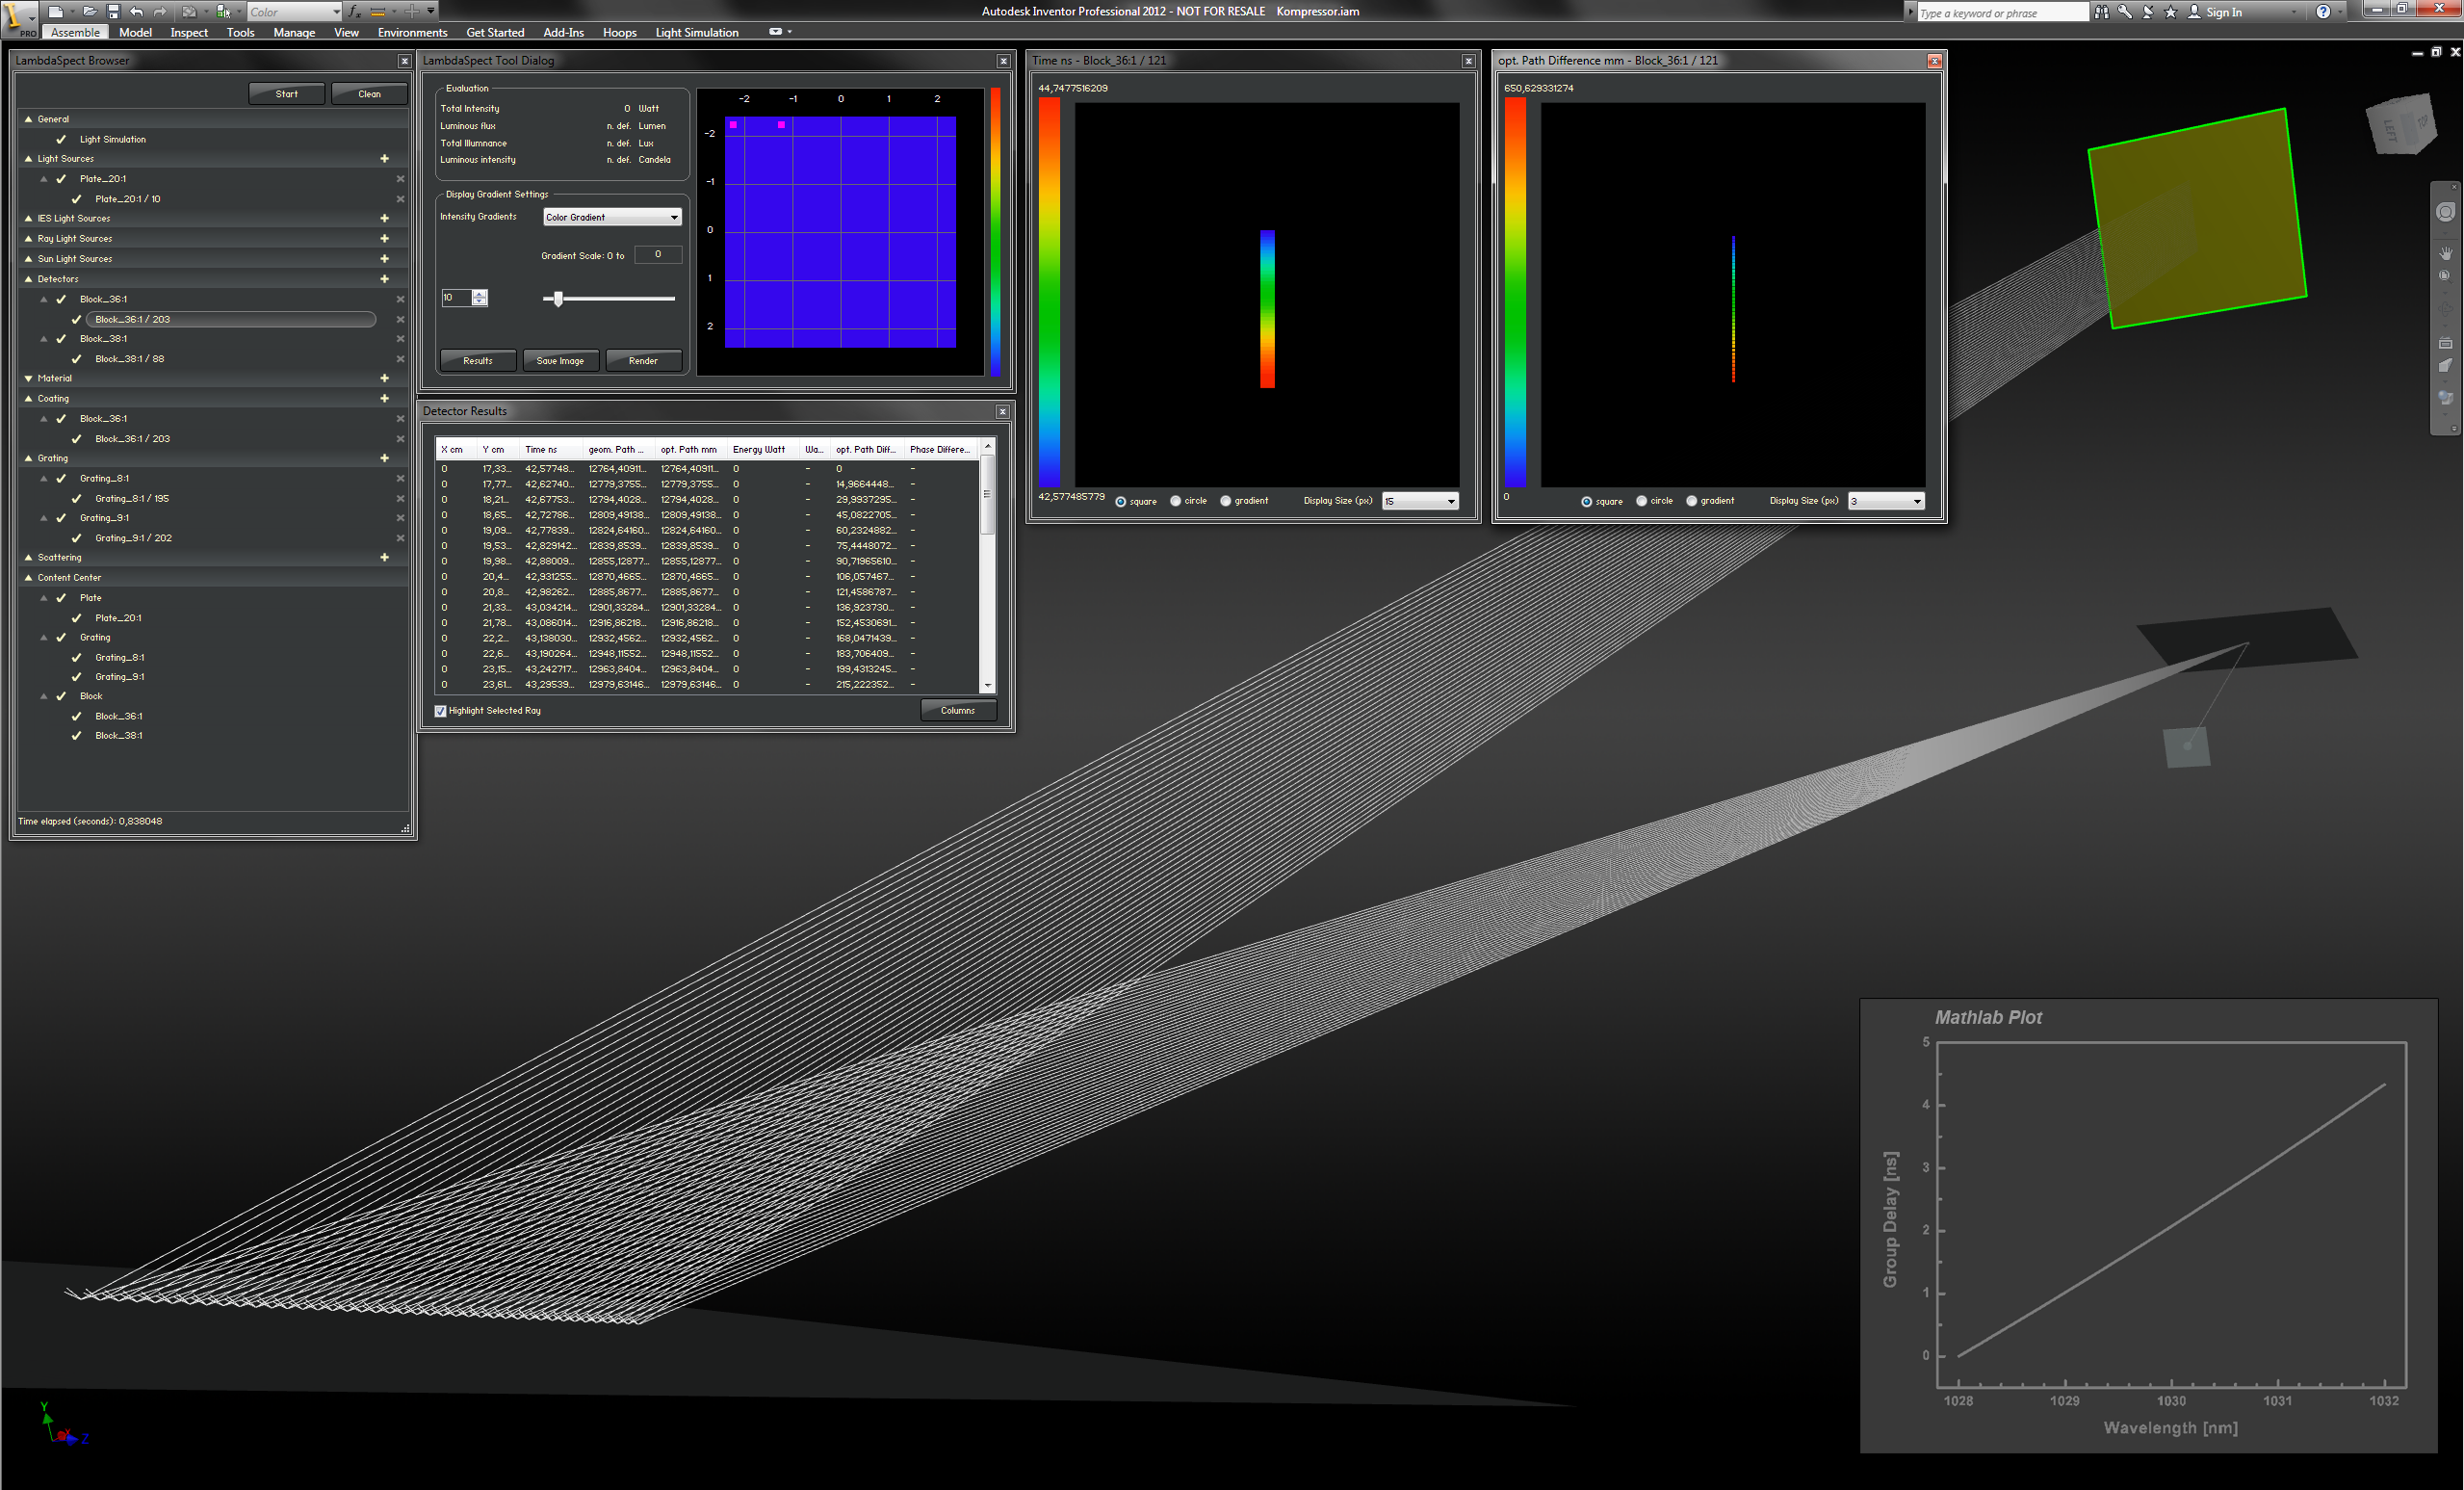Switch to the Inspect ribbon tab
The image size is (2464, 1490).
[188, 32]
